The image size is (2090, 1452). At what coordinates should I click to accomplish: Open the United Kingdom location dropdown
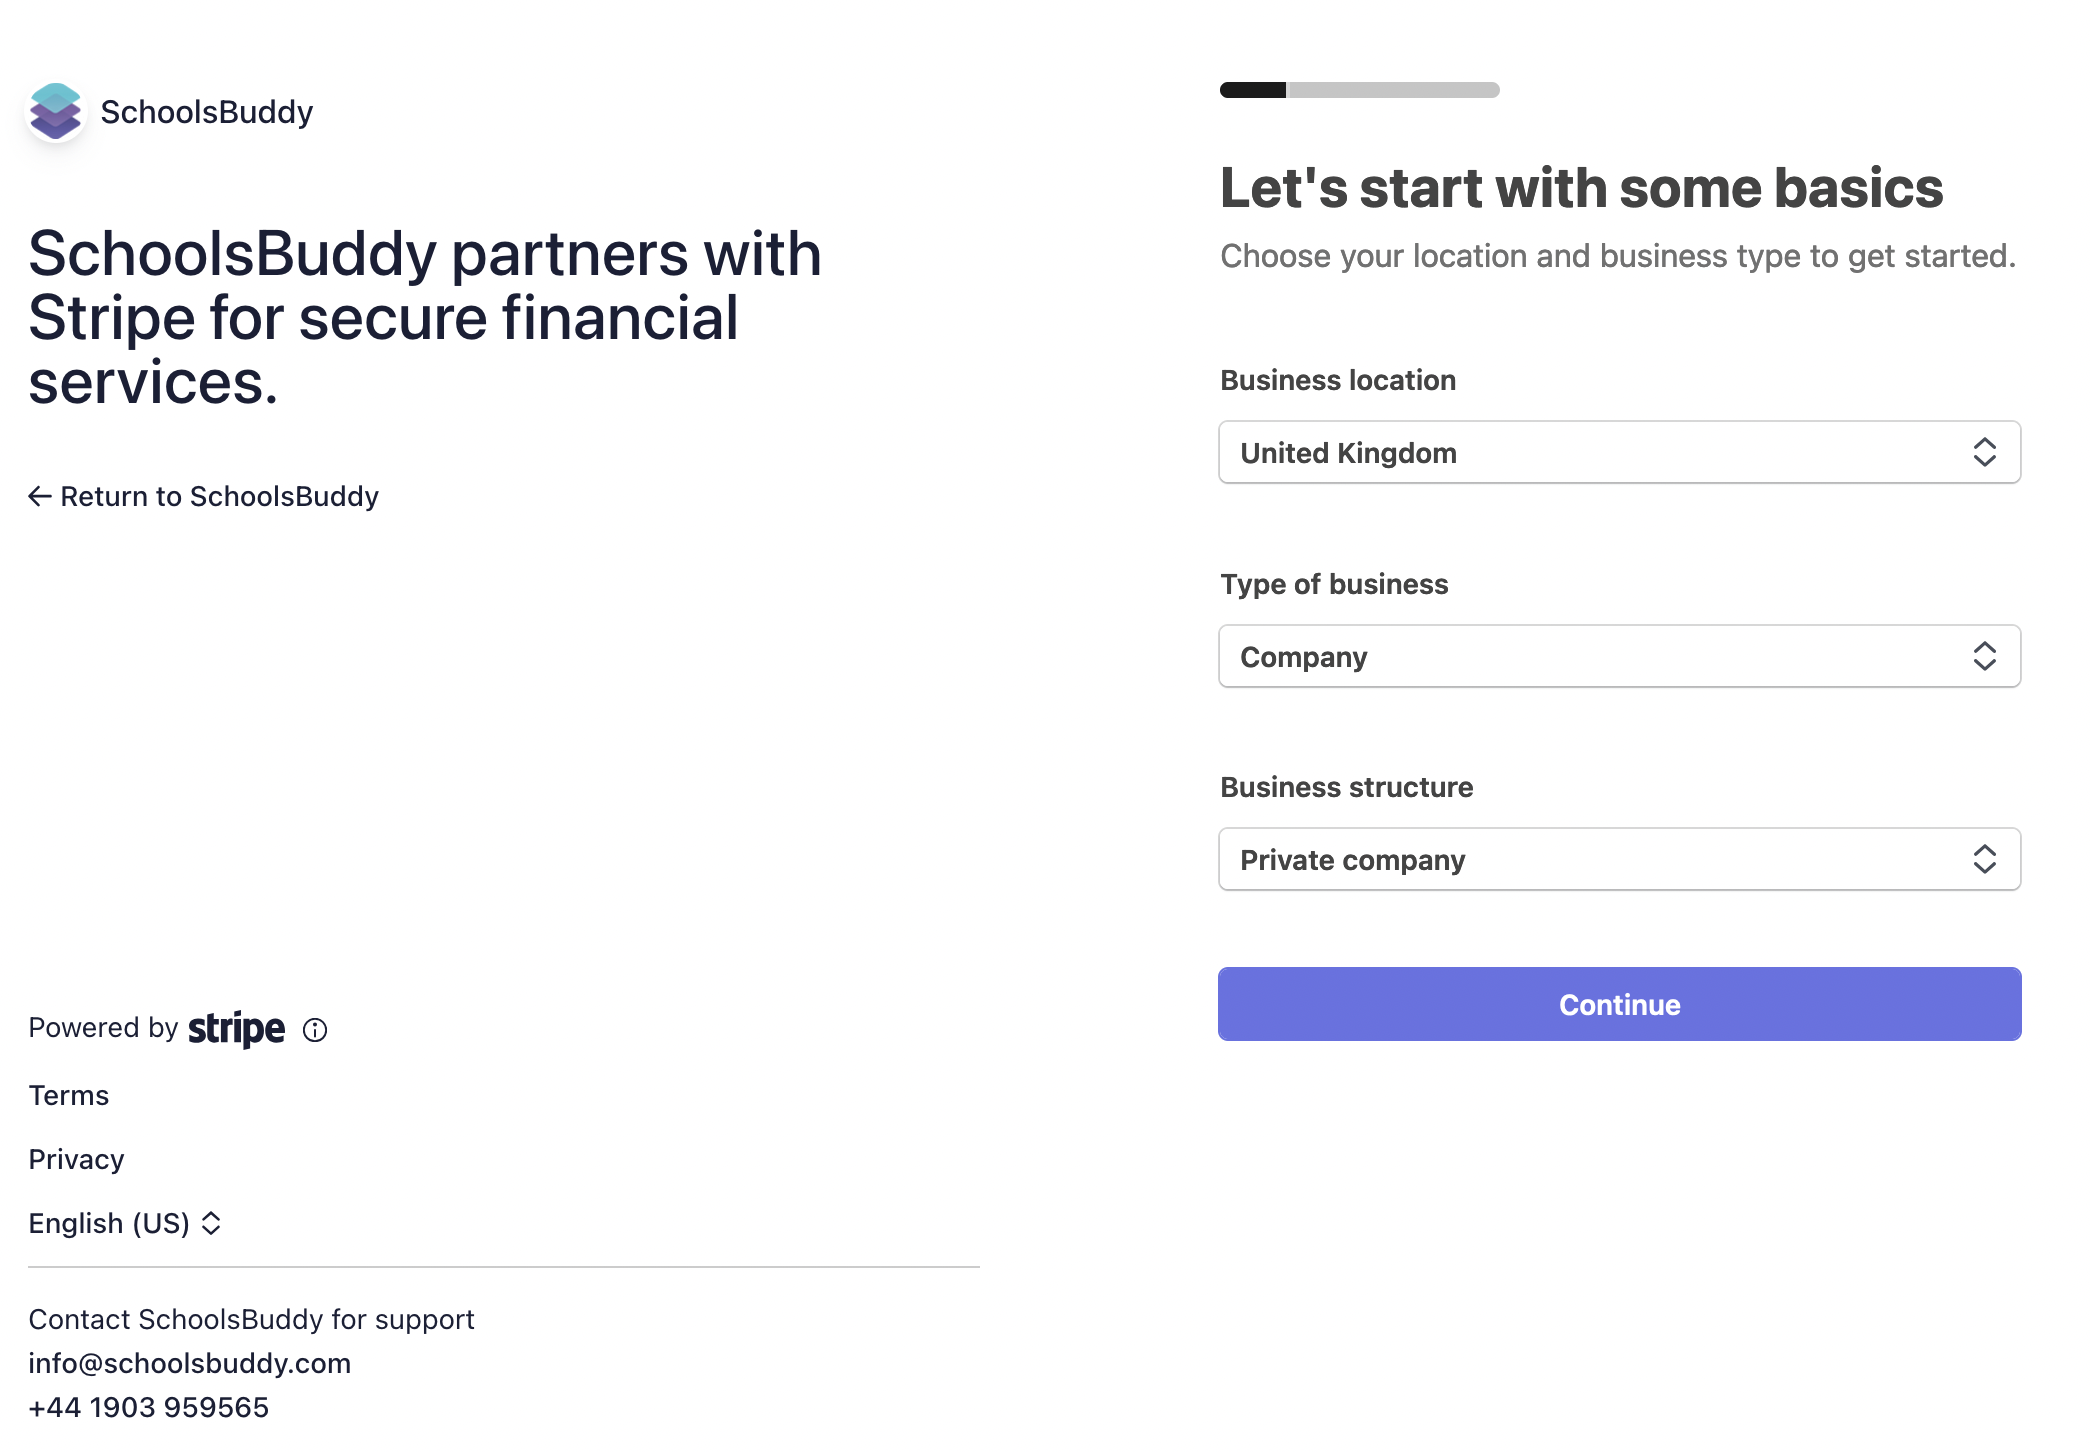click(1620, 452)
